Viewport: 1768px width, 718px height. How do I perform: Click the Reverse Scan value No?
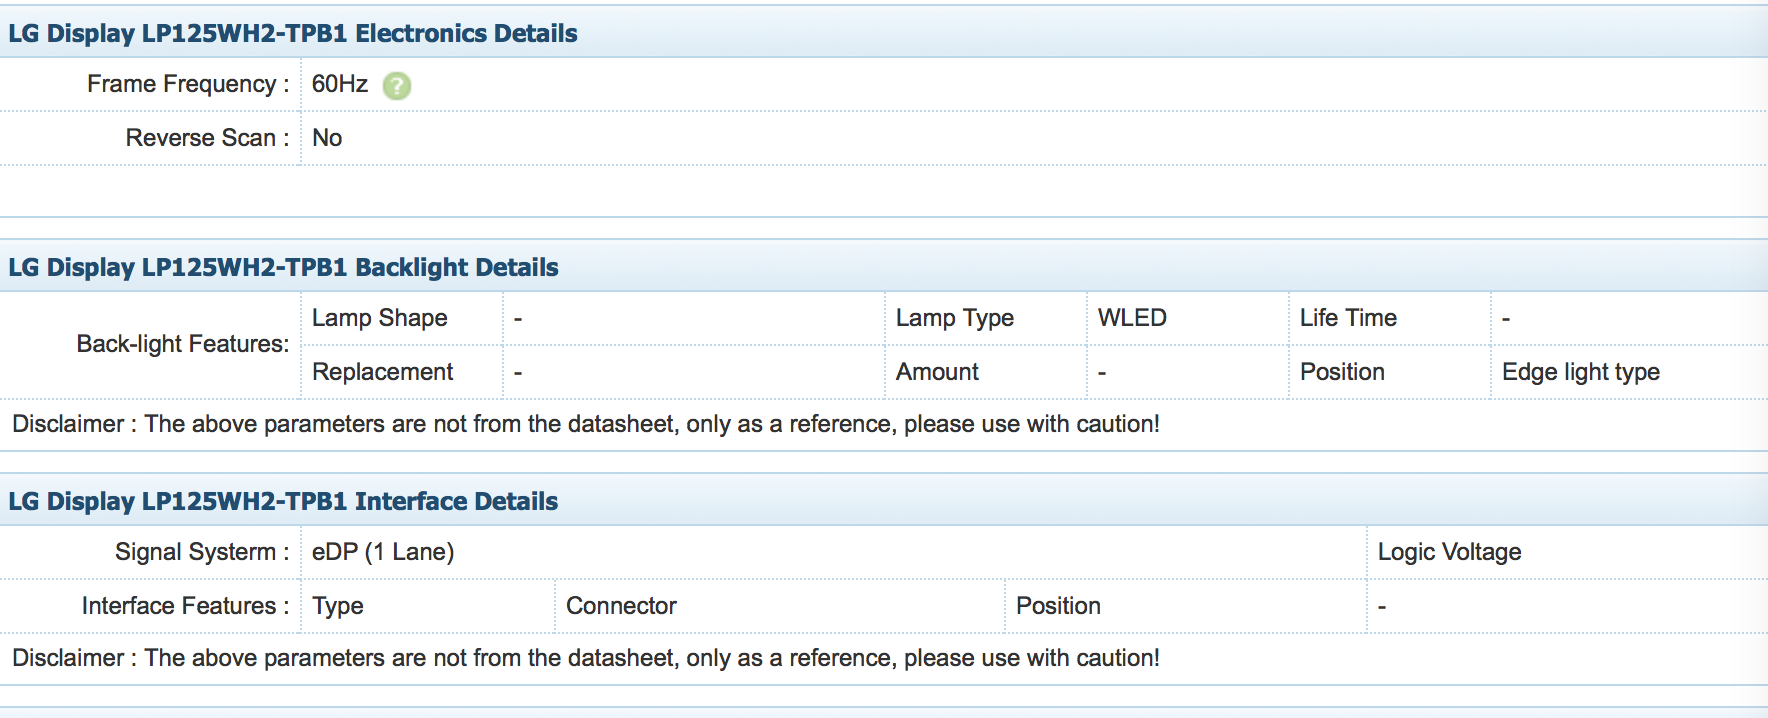(x=327, y=138)
